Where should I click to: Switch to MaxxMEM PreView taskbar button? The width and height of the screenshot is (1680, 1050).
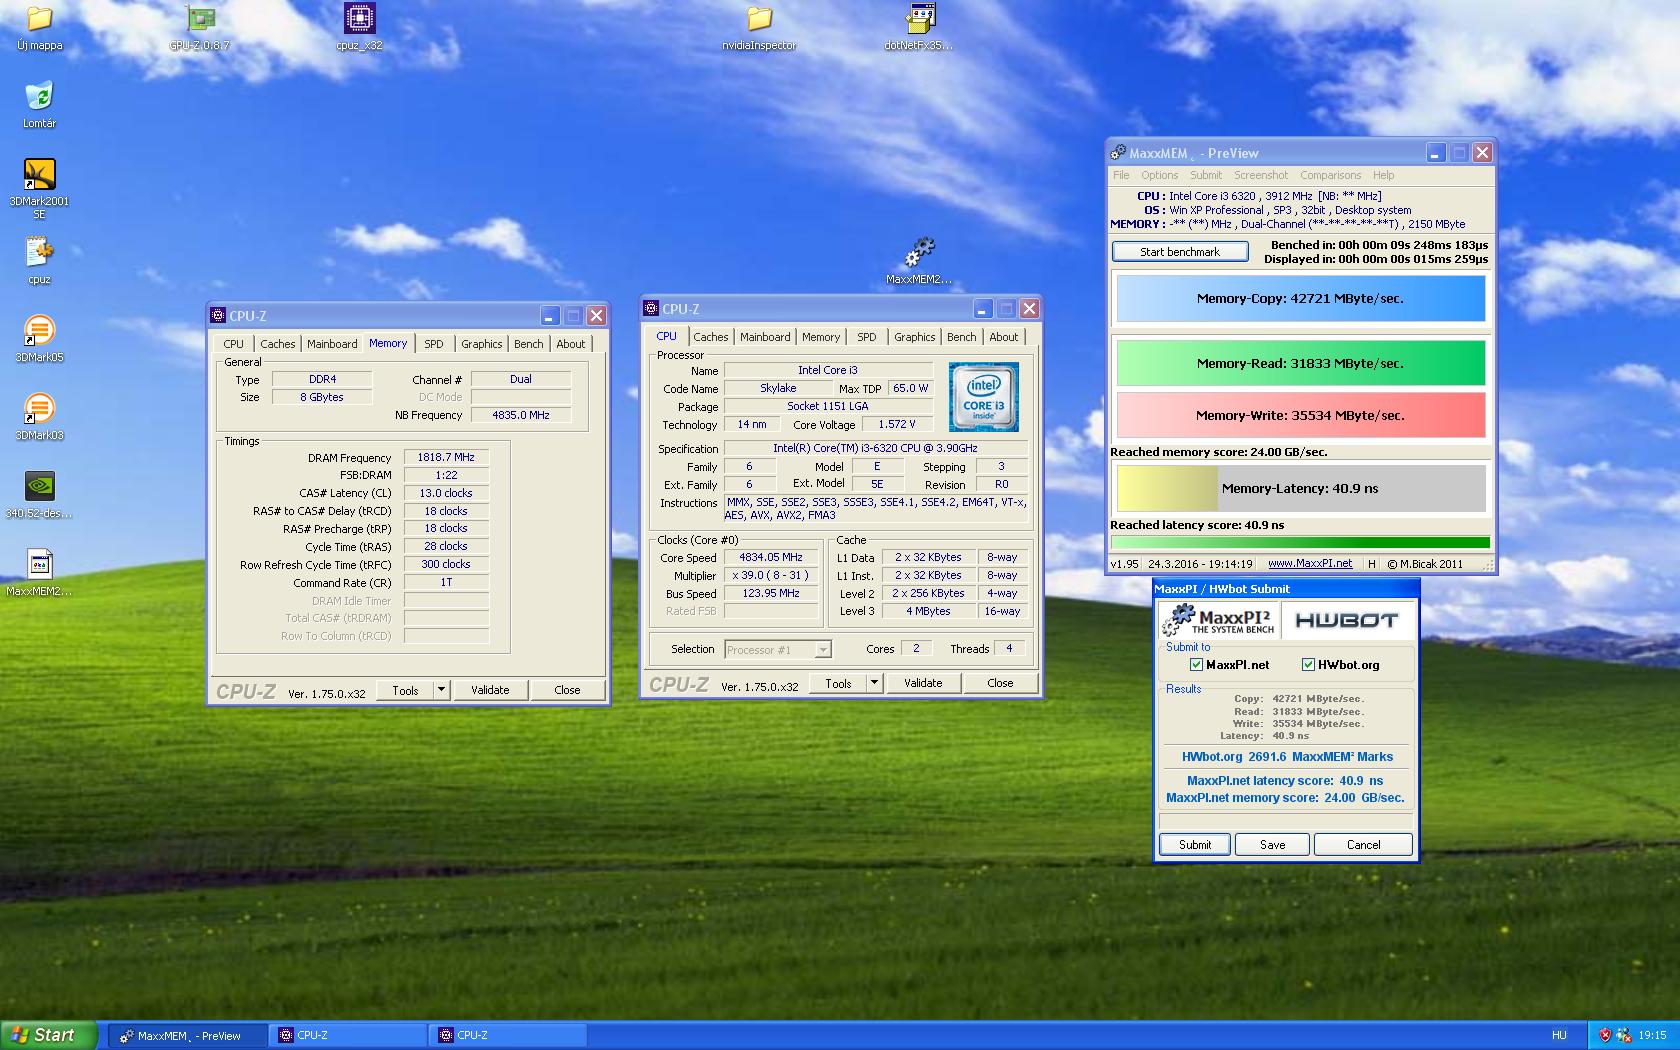[x=188, y=1035]
